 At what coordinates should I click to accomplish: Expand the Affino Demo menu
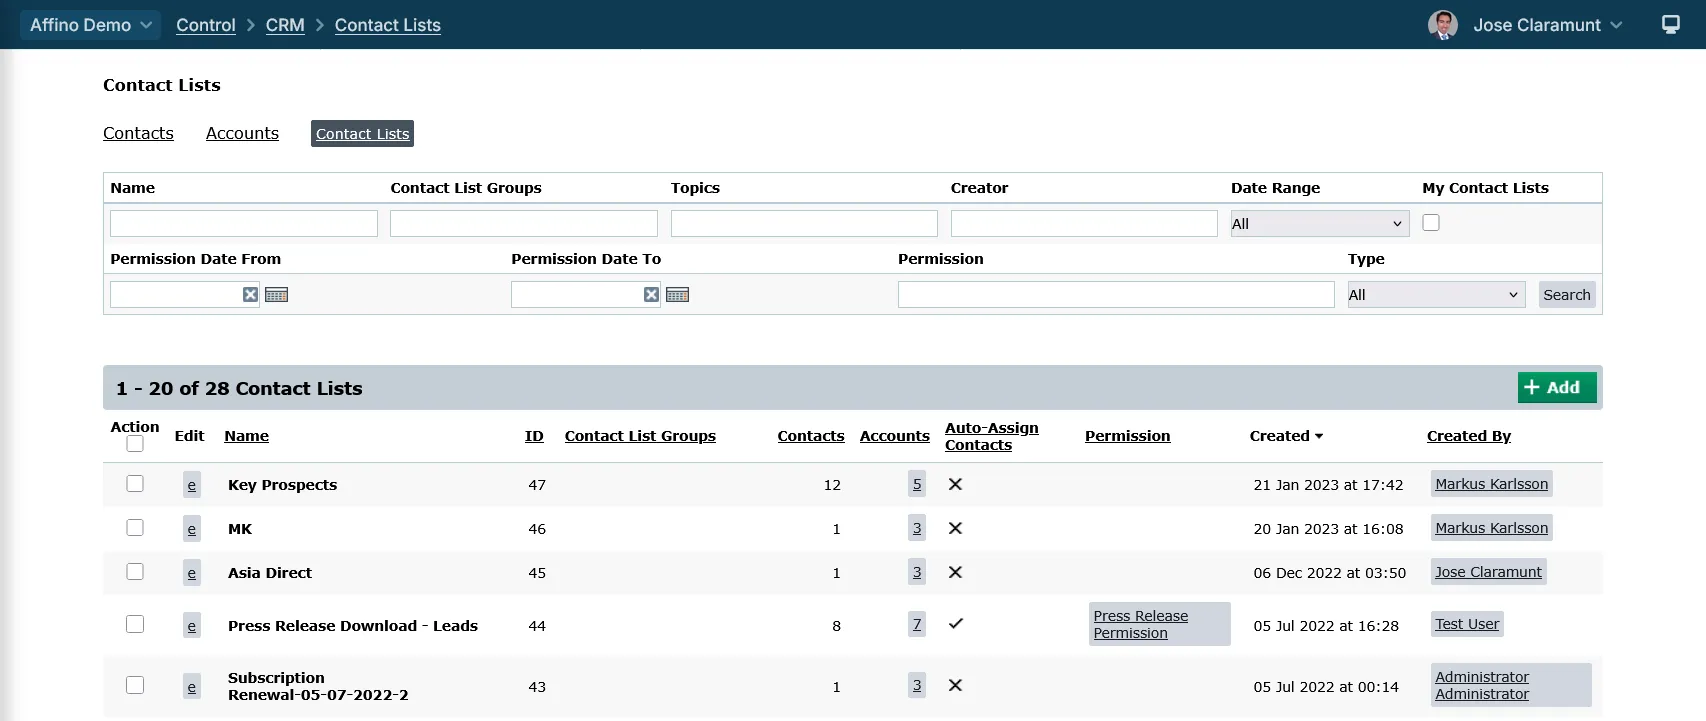90,25
